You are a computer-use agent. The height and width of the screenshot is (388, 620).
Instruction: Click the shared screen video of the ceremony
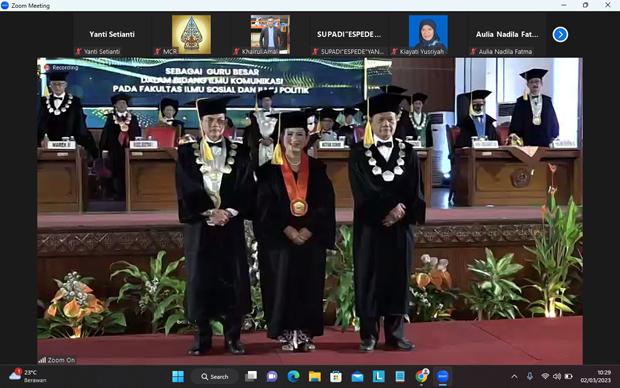coord(310,211)
